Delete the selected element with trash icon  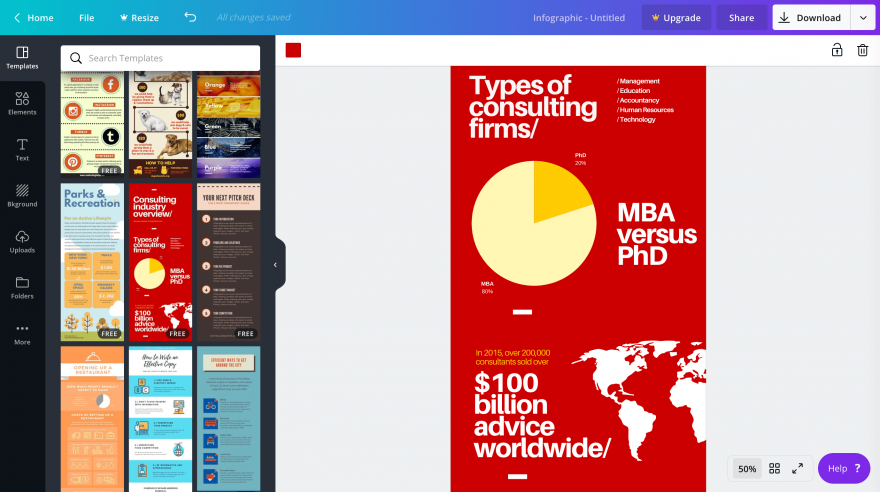(862, 50)
